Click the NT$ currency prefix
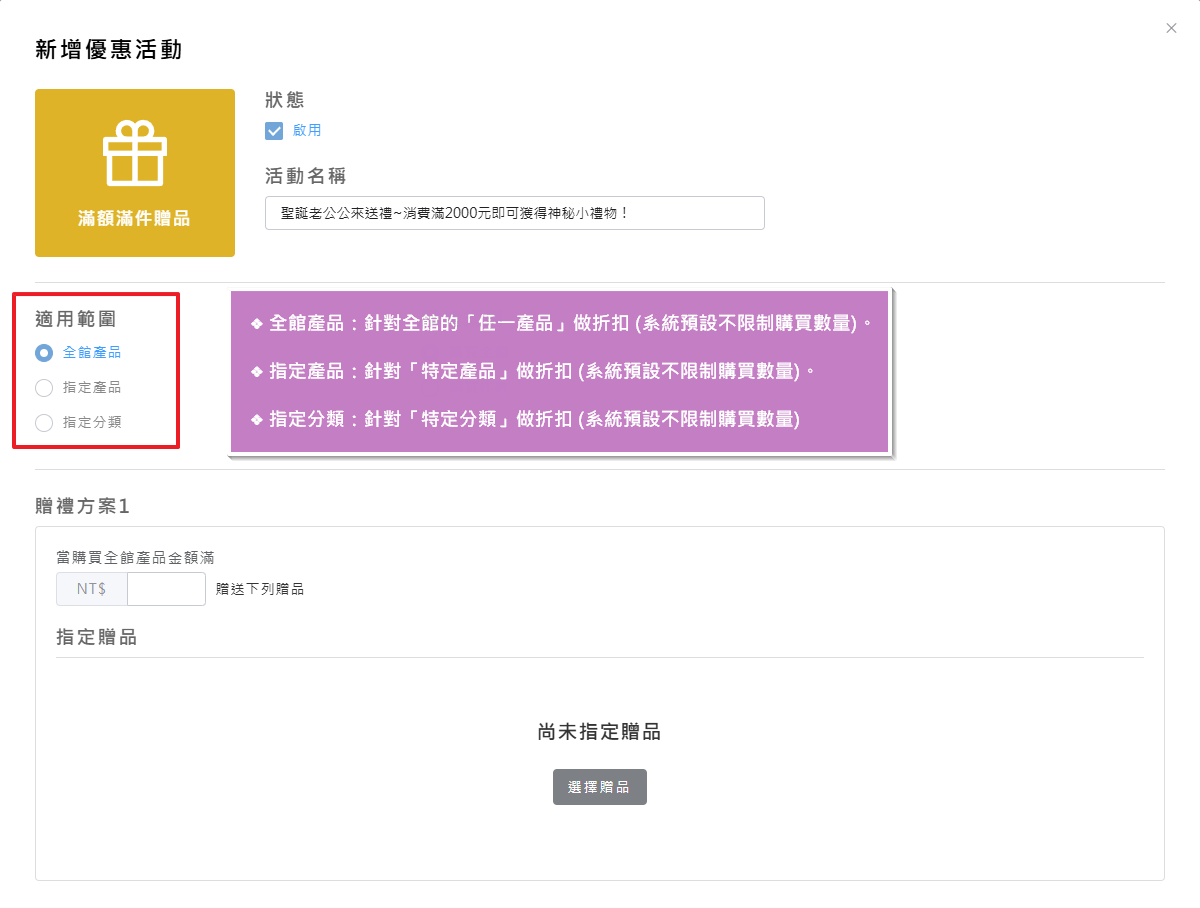Screen dimensions: 1200x908 (x=92, y=589)
